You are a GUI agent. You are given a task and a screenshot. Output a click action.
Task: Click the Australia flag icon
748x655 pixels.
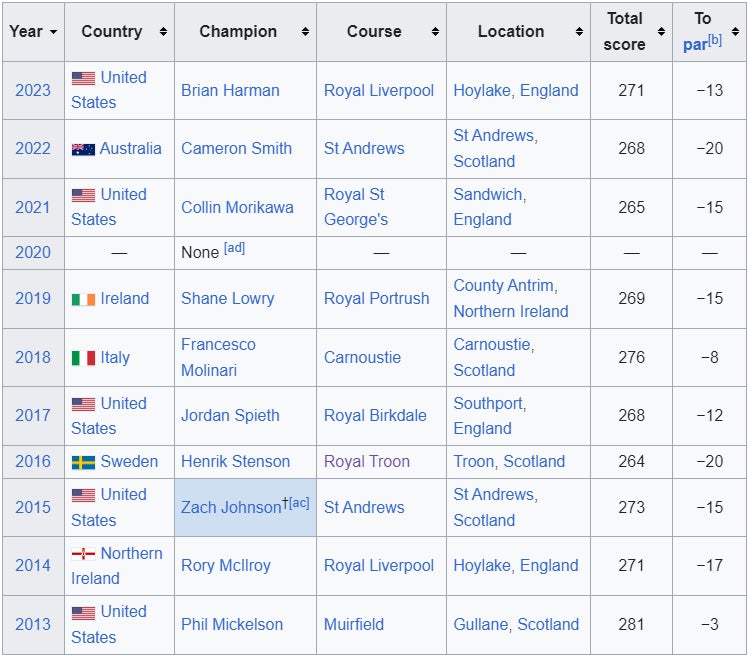pos(83,149)
